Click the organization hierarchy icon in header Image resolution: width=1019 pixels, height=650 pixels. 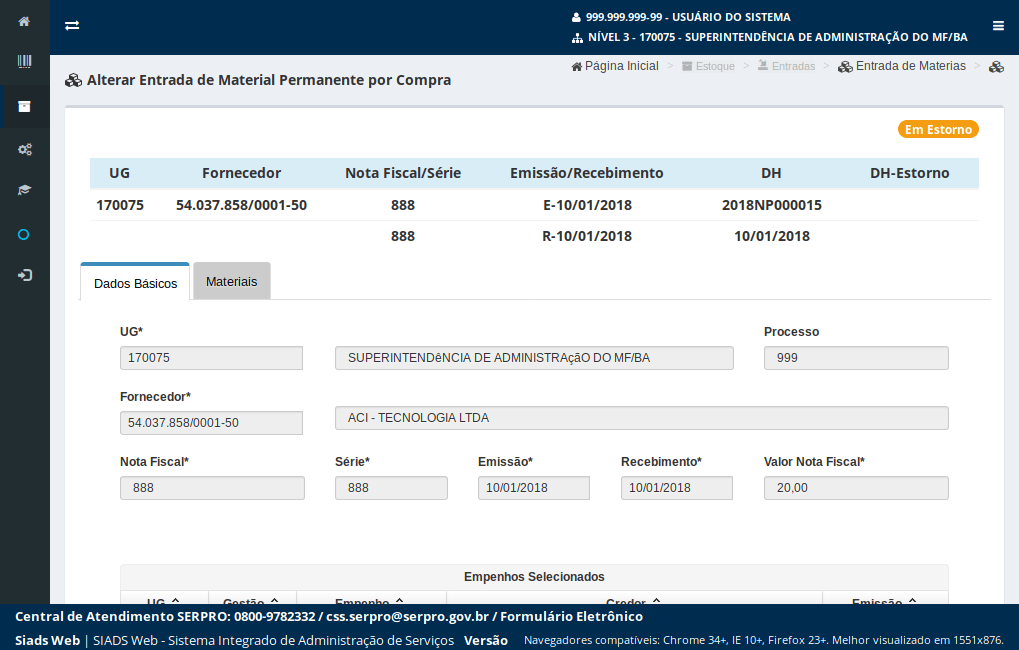pos(577,38)
